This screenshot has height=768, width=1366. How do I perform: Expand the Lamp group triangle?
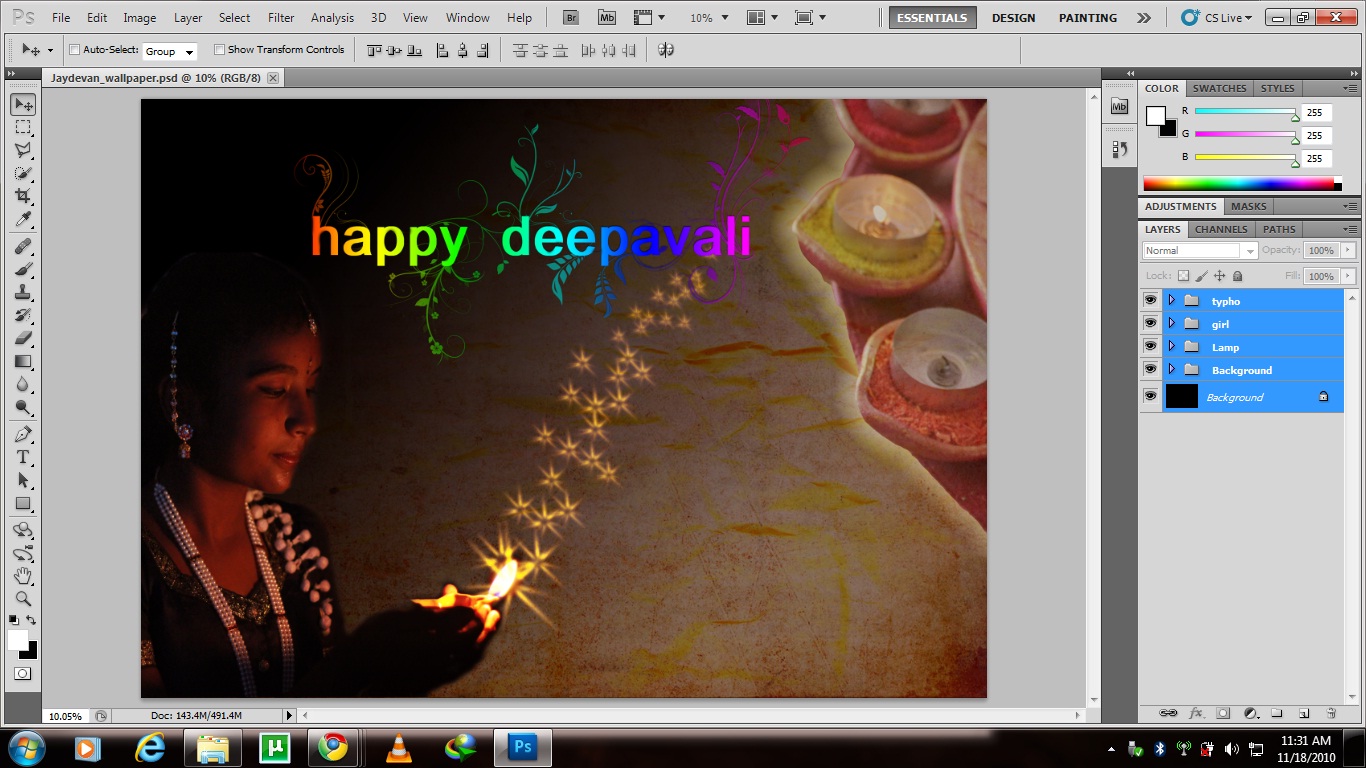(x=1171, y=346)
